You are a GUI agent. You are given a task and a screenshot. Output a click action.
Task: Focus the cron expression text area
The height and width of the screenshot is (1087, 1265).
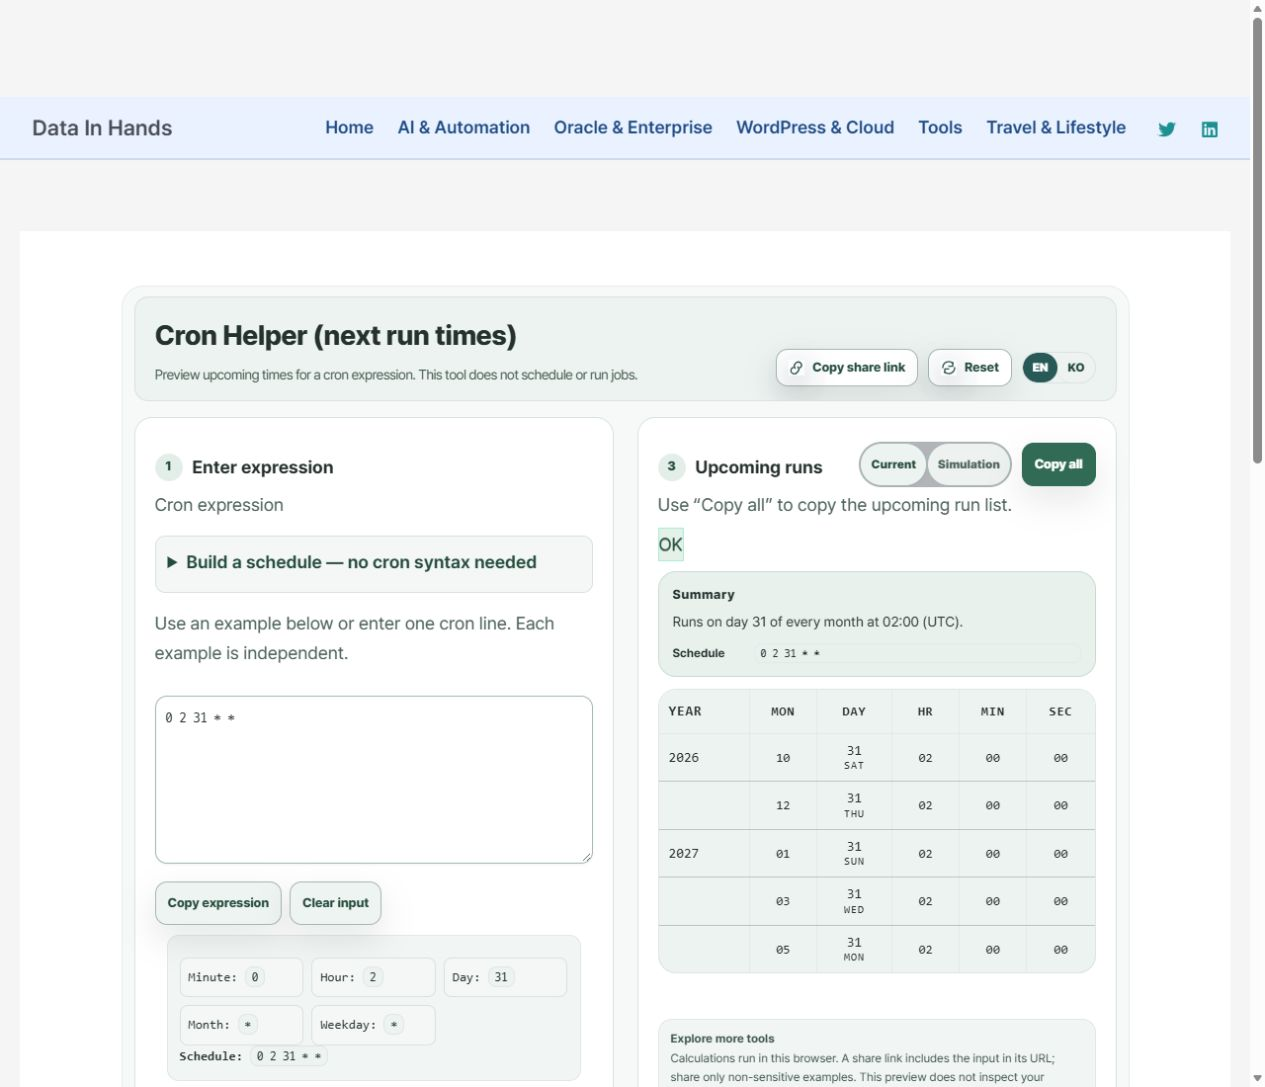tap(373, 780)
